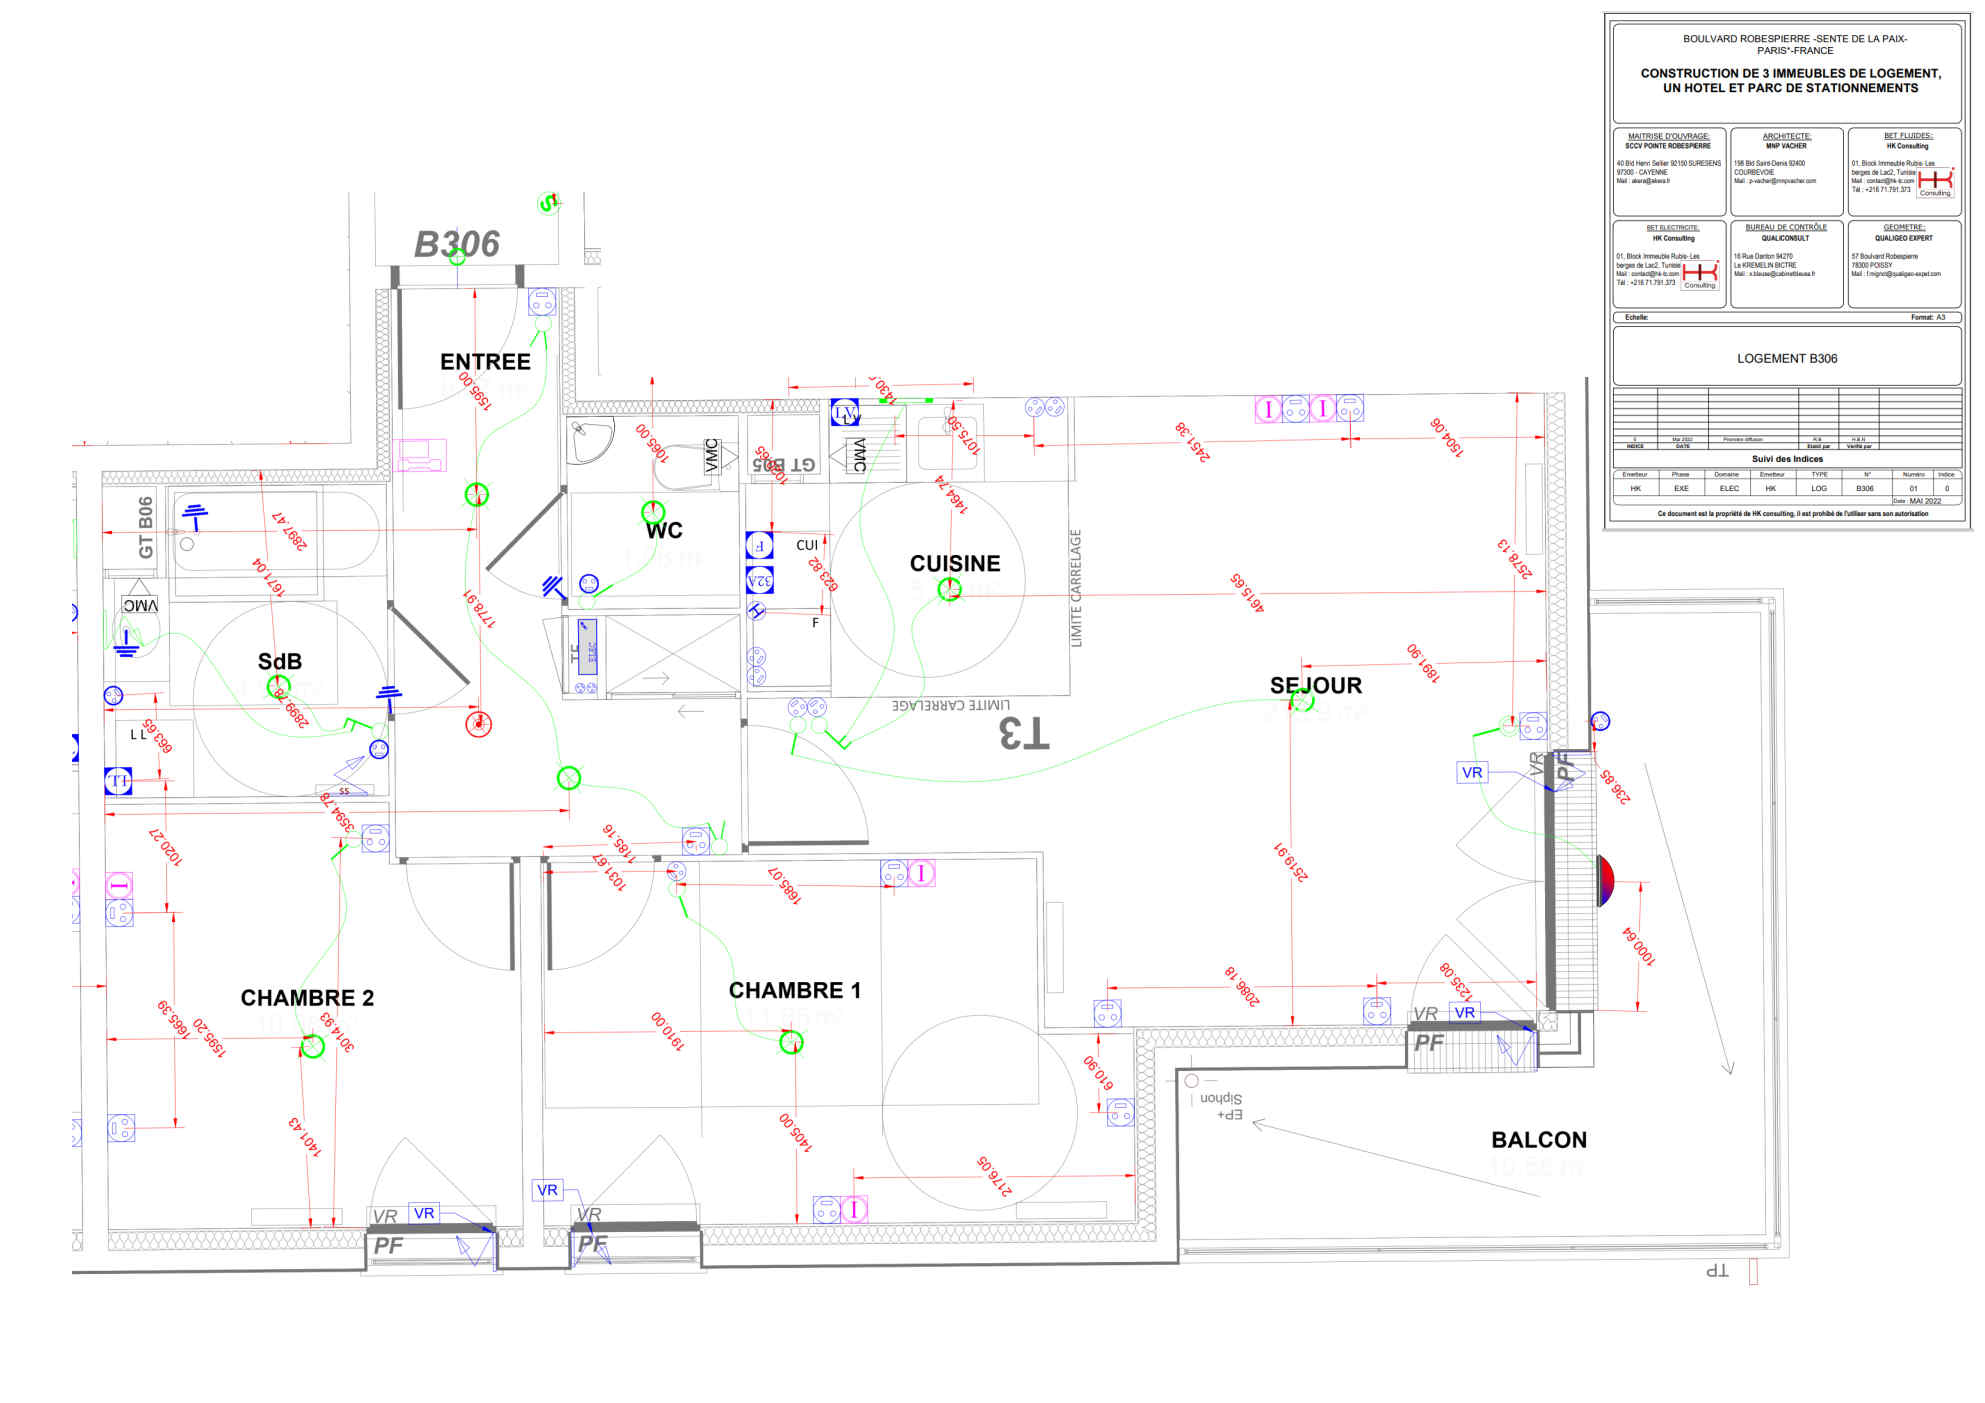Click the HK Consulting logo under BET FLUIDES
Image resolution: width=1985 pixels, height=1403 pixels.
pos(1934,181)
